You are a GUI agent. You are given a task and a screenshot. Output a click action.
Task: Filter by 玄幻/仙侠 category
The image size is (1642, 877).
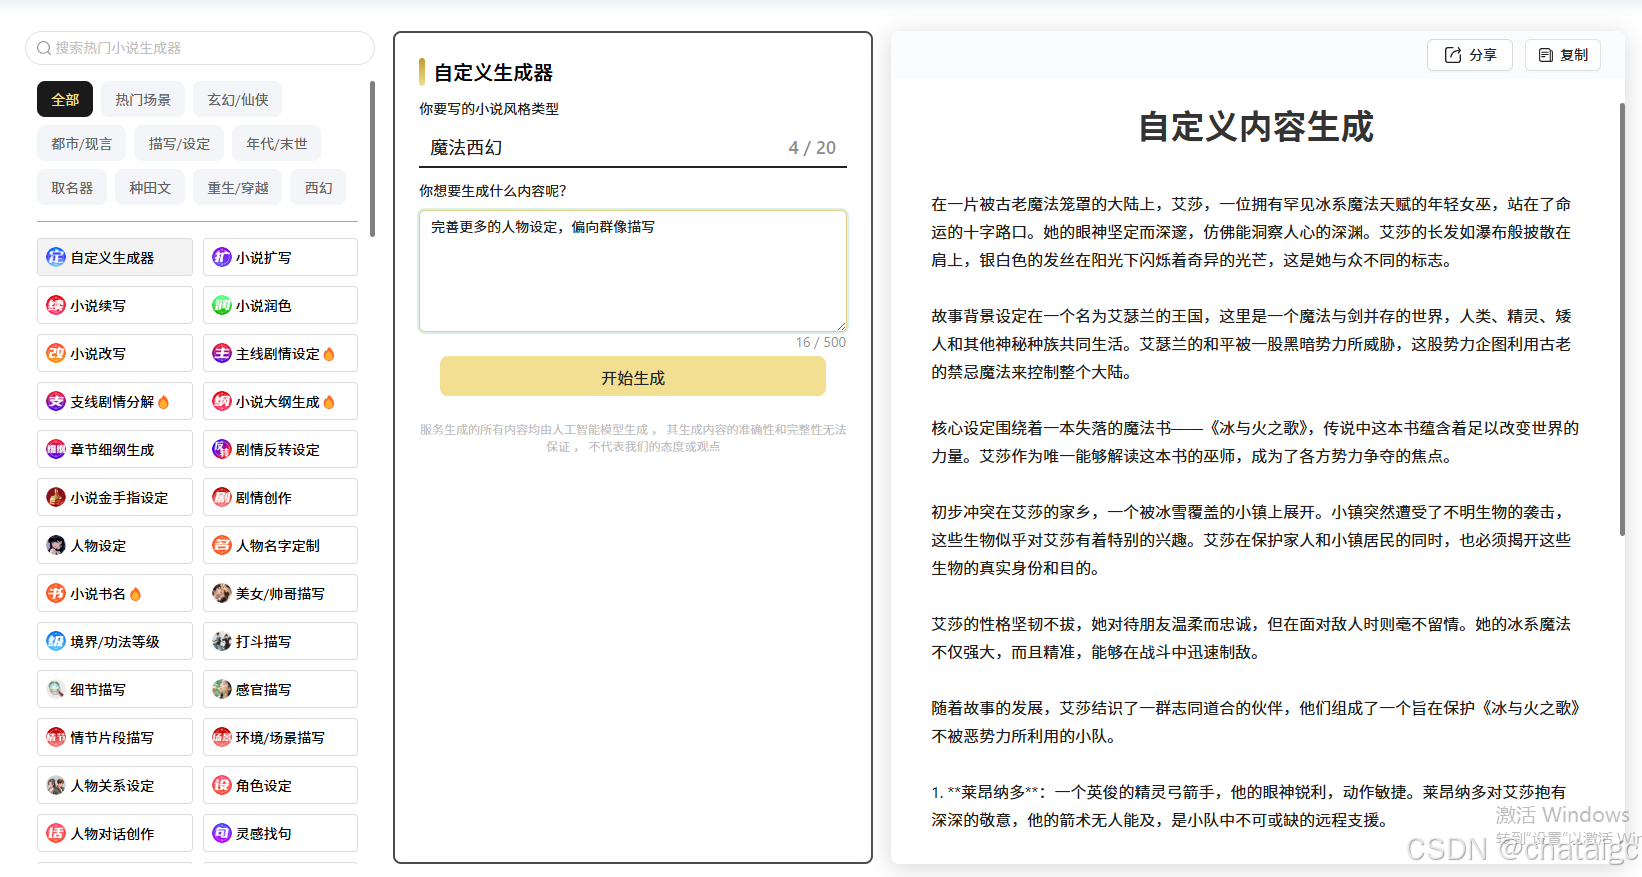238,99
